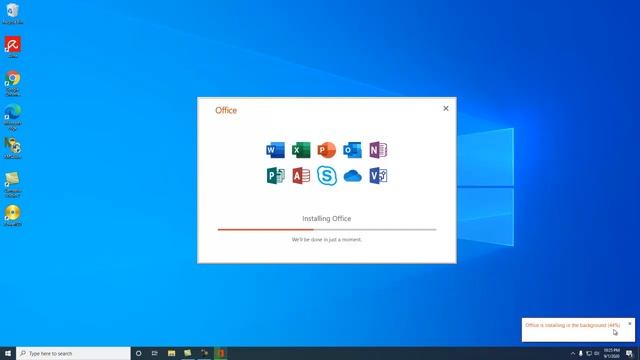Click the Access icon in installer window
640x360 pixels.
click(301, 176)
